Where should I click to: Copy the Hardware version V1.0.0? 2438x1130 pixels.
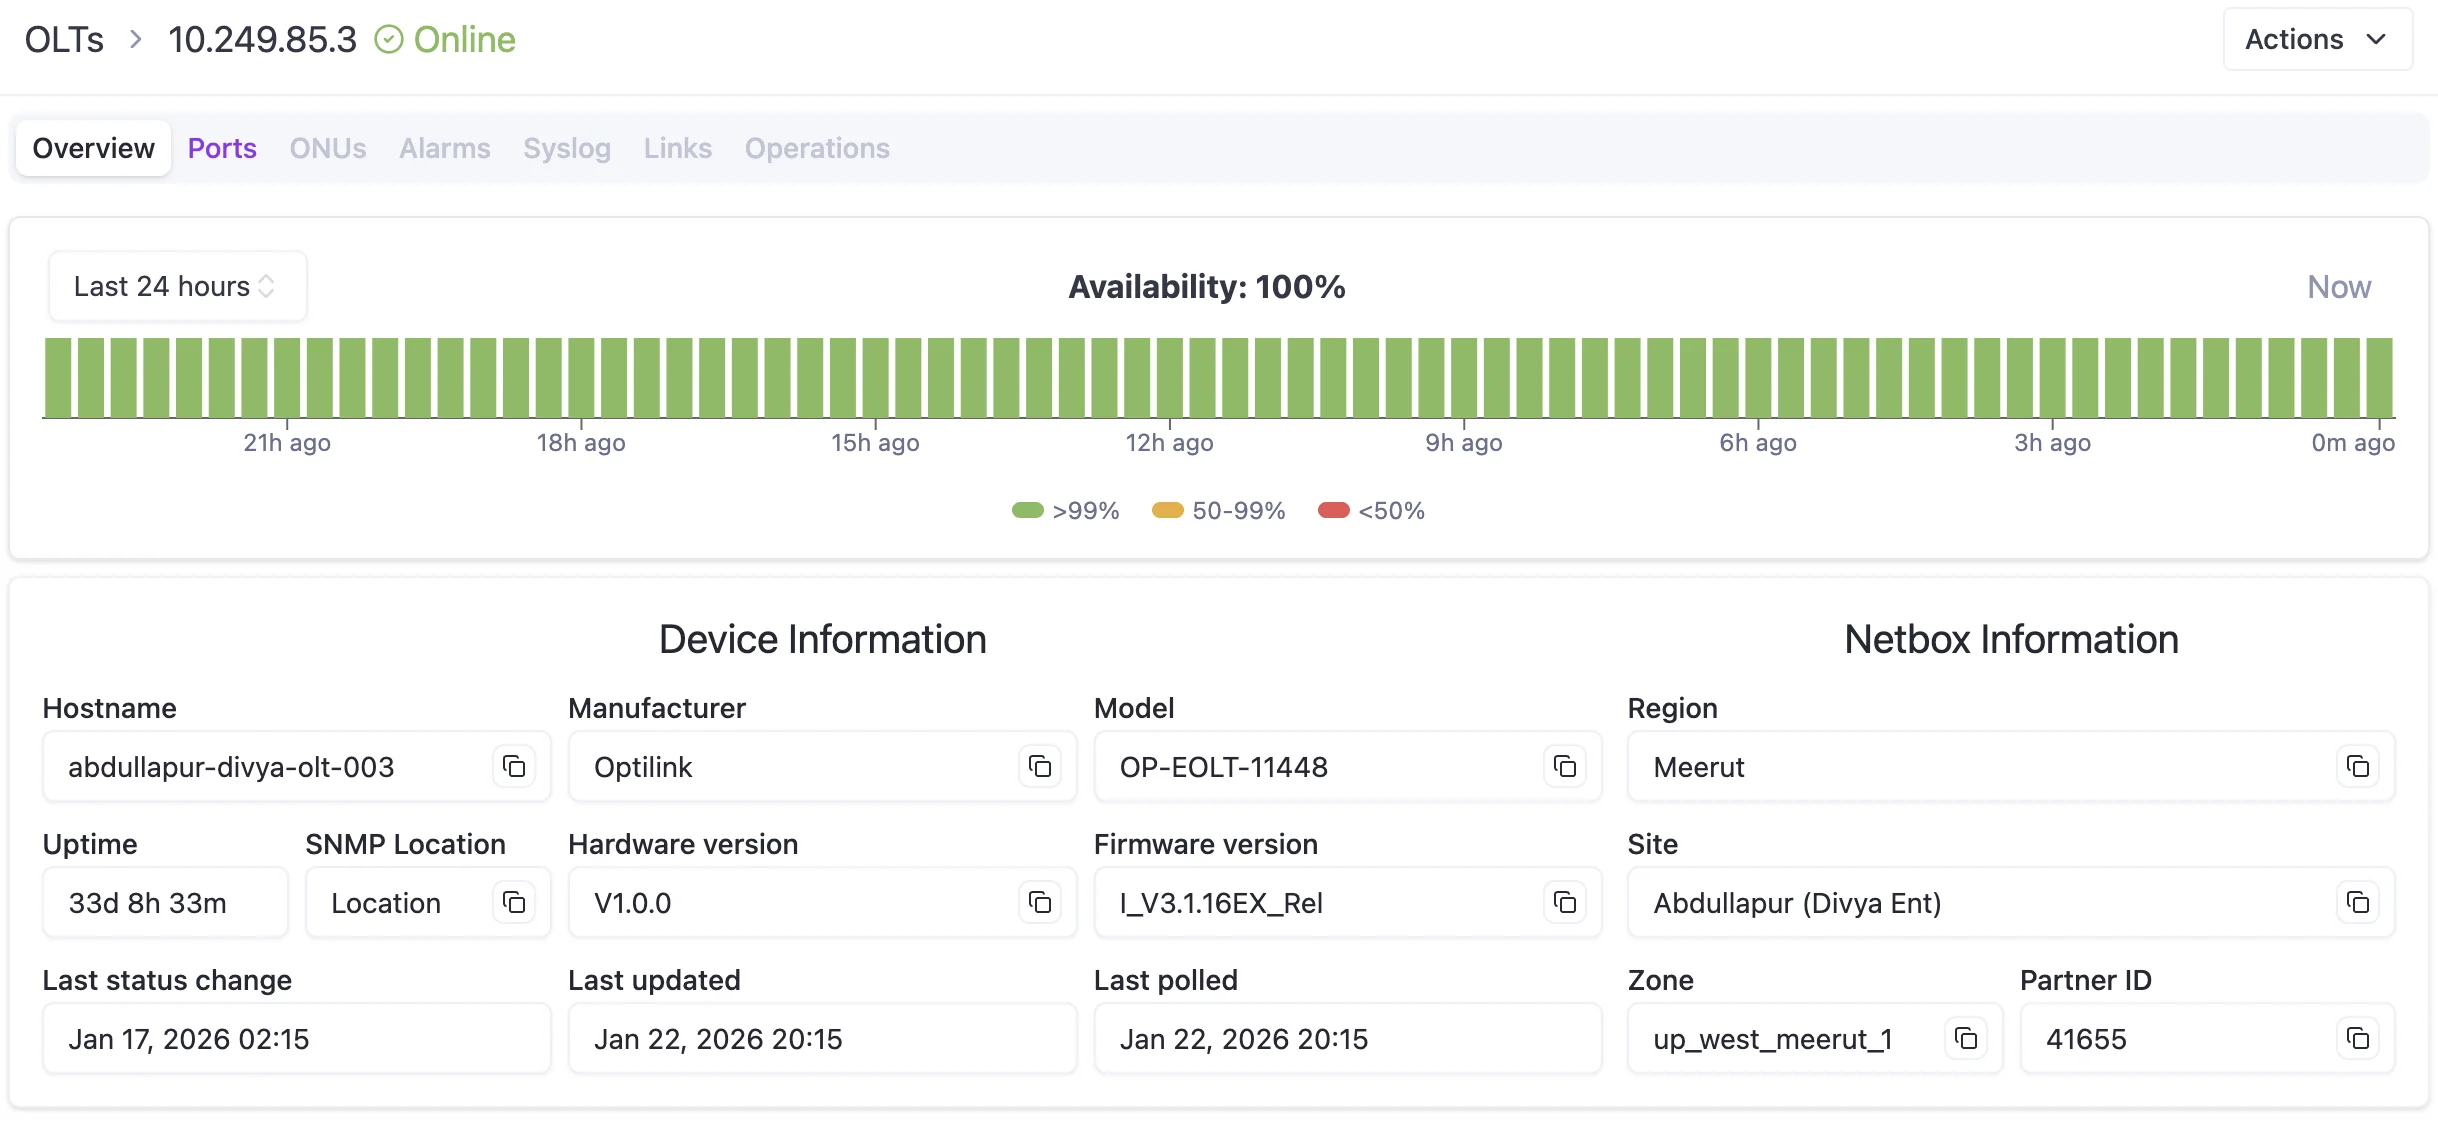tap(1039, 902)
